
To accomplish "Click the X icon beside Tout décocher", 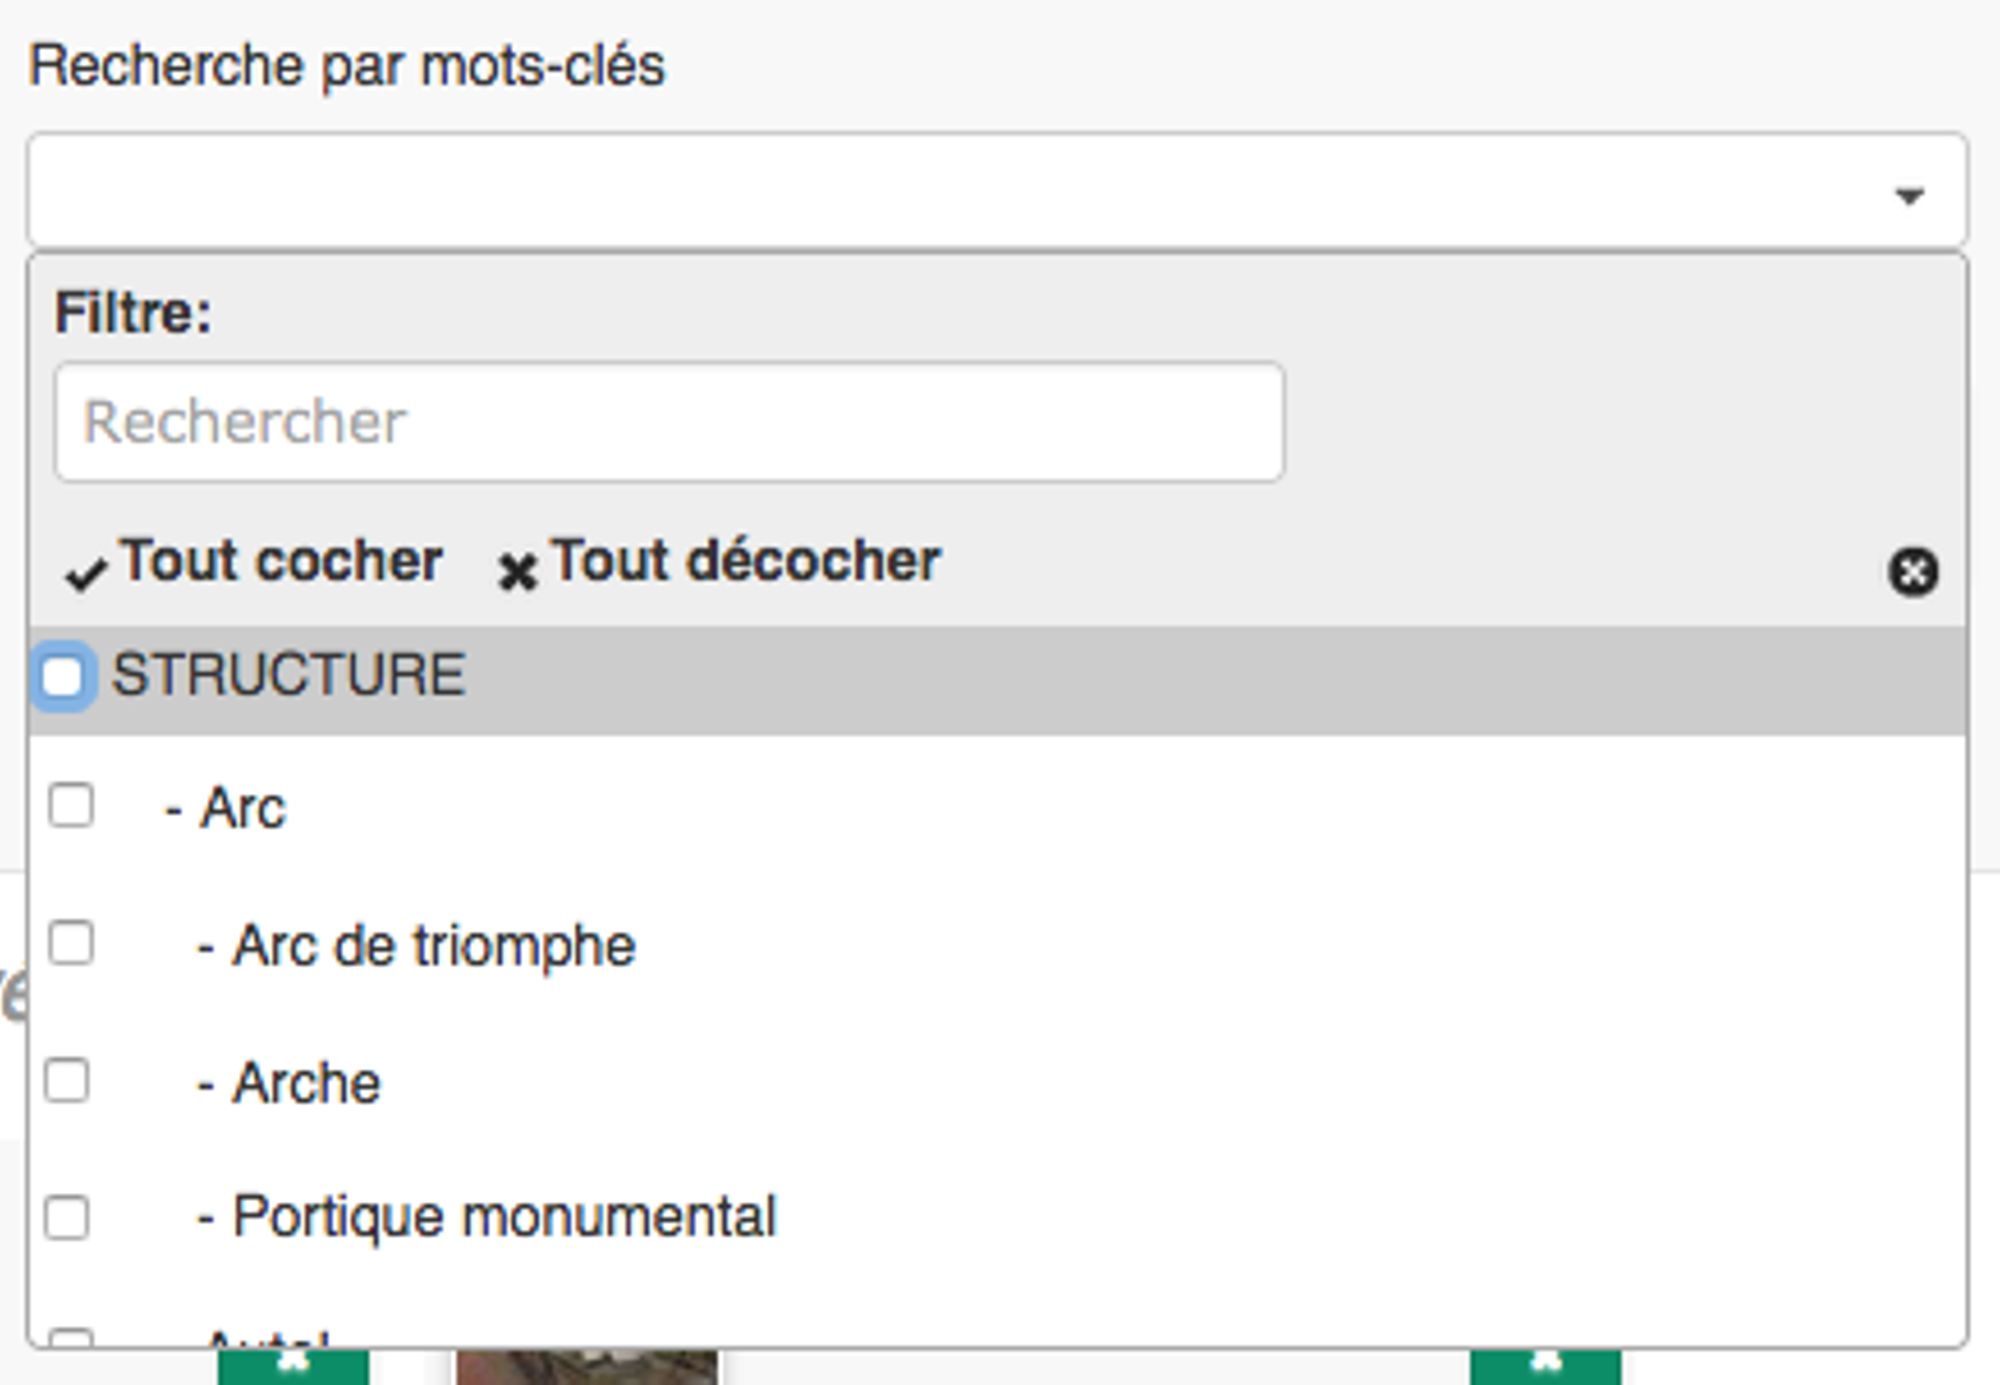I will (x=518, y=573).
